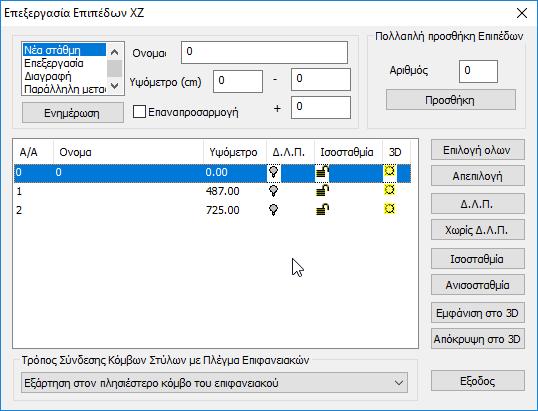Click Απόκρυψη στο 3D button
Screen dimensions: 538x411
(x=478, y=339)
